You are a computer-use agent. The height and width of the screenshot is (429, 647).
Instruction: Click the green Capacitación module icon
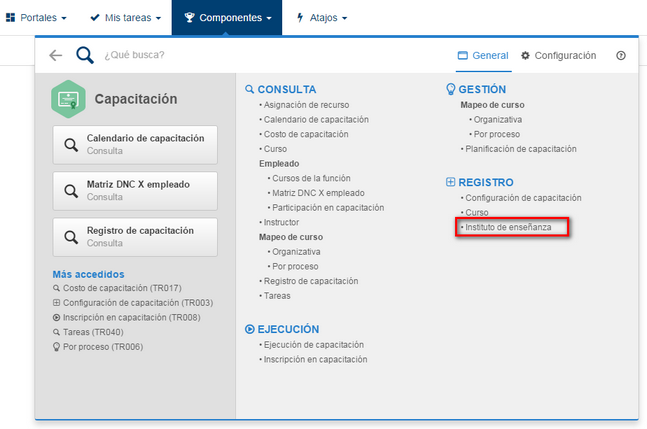[x=68, y=99]
